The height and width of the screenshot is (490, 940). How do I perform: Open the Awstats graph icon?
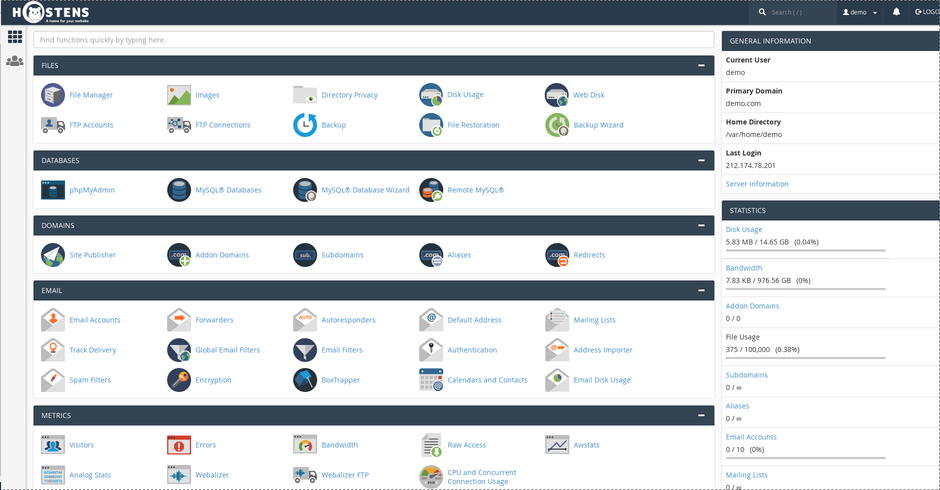click(x=557, y=445)
